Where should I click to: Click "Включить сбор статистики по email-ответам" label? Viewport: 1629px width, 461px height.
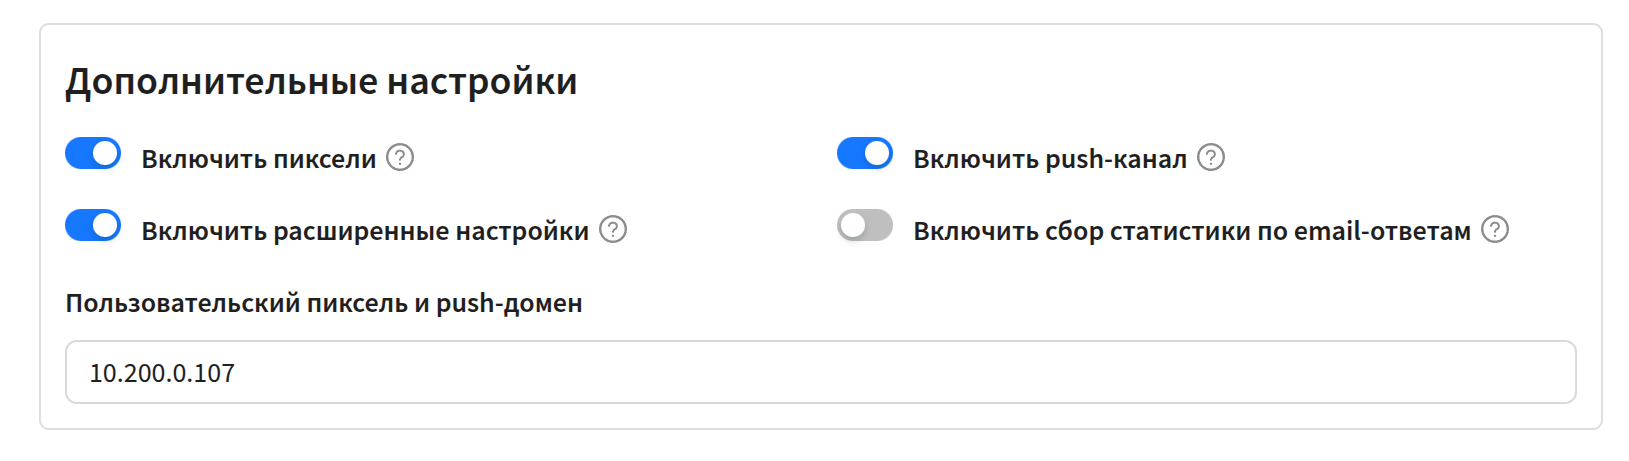1192,231
